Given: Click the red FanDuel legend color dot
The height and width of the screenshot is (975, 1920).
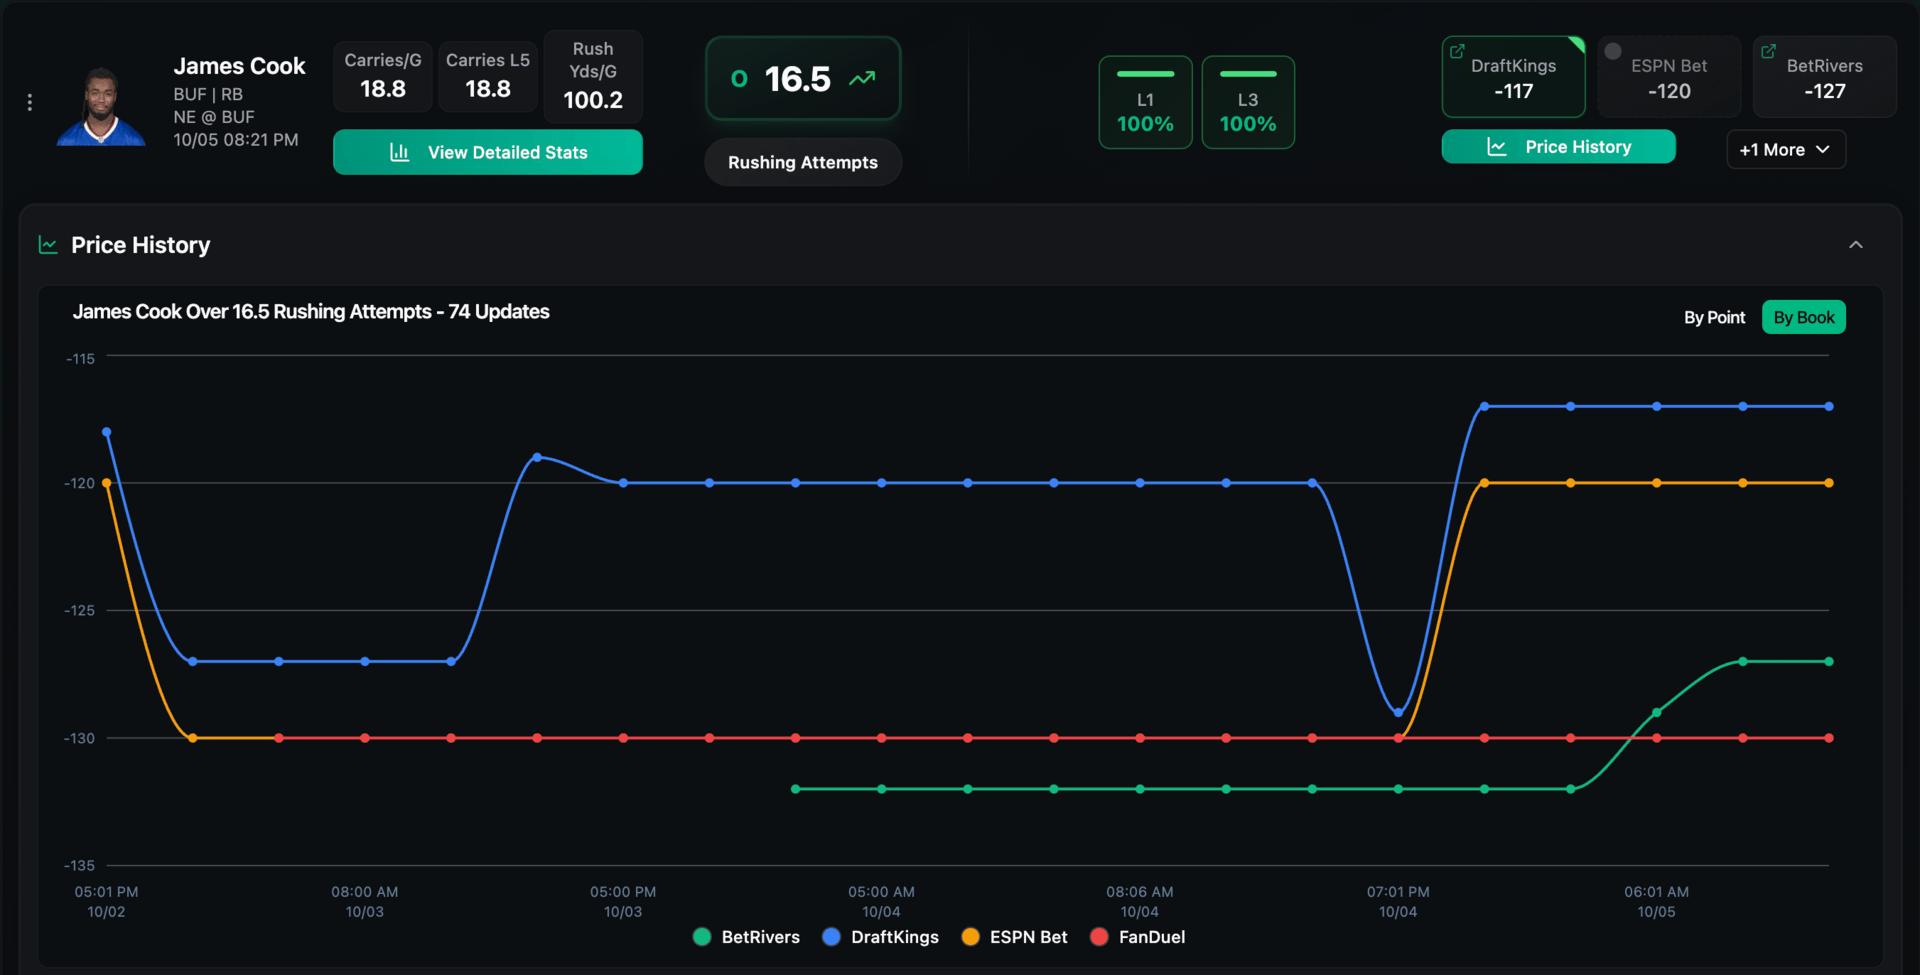Looking at the screenshot, I should tap(1099, 937).
